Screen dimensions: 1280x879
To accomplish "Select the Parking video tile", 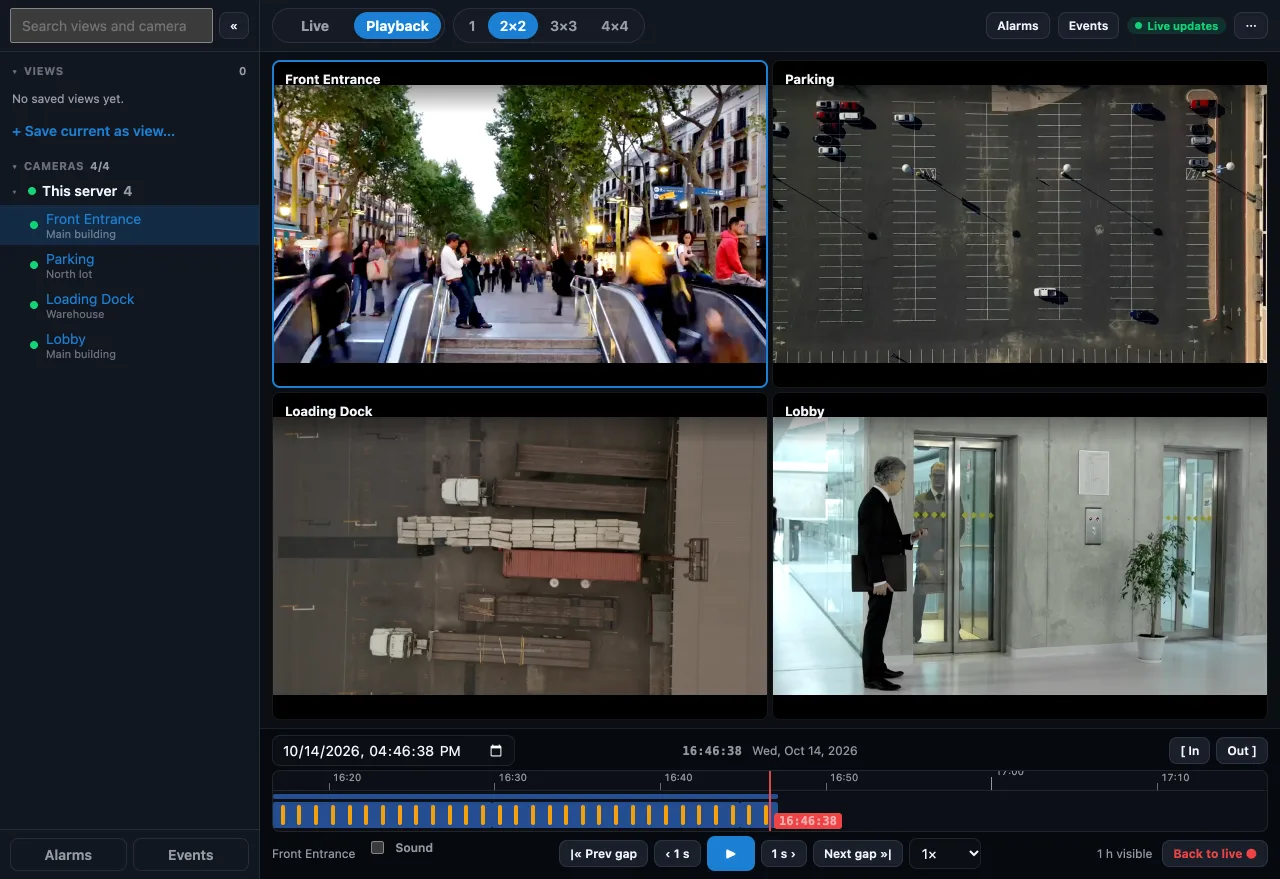I will 1020,224.
